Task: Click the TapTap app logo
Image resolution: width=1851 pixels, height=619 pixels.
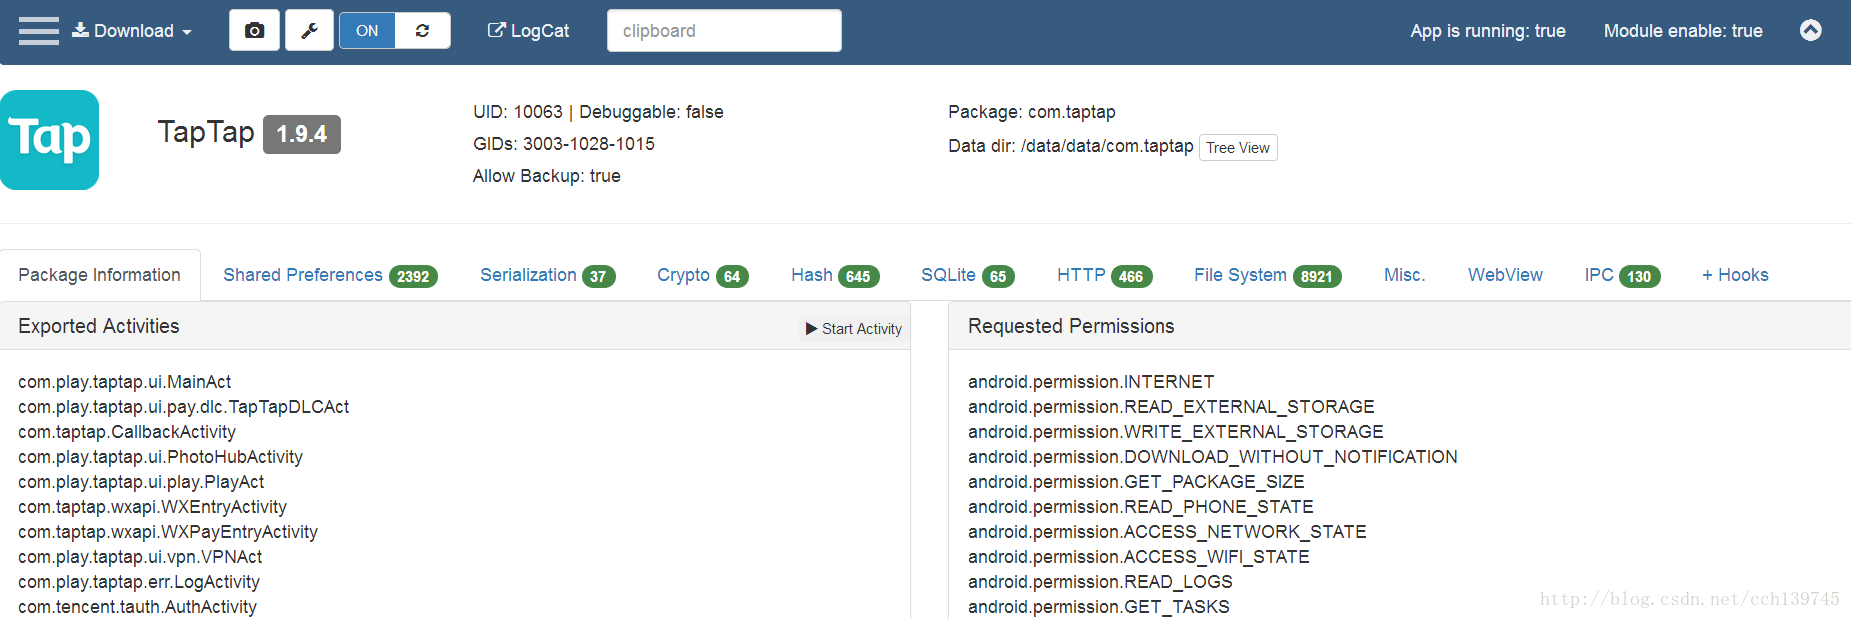Action: tap(49, 140)
